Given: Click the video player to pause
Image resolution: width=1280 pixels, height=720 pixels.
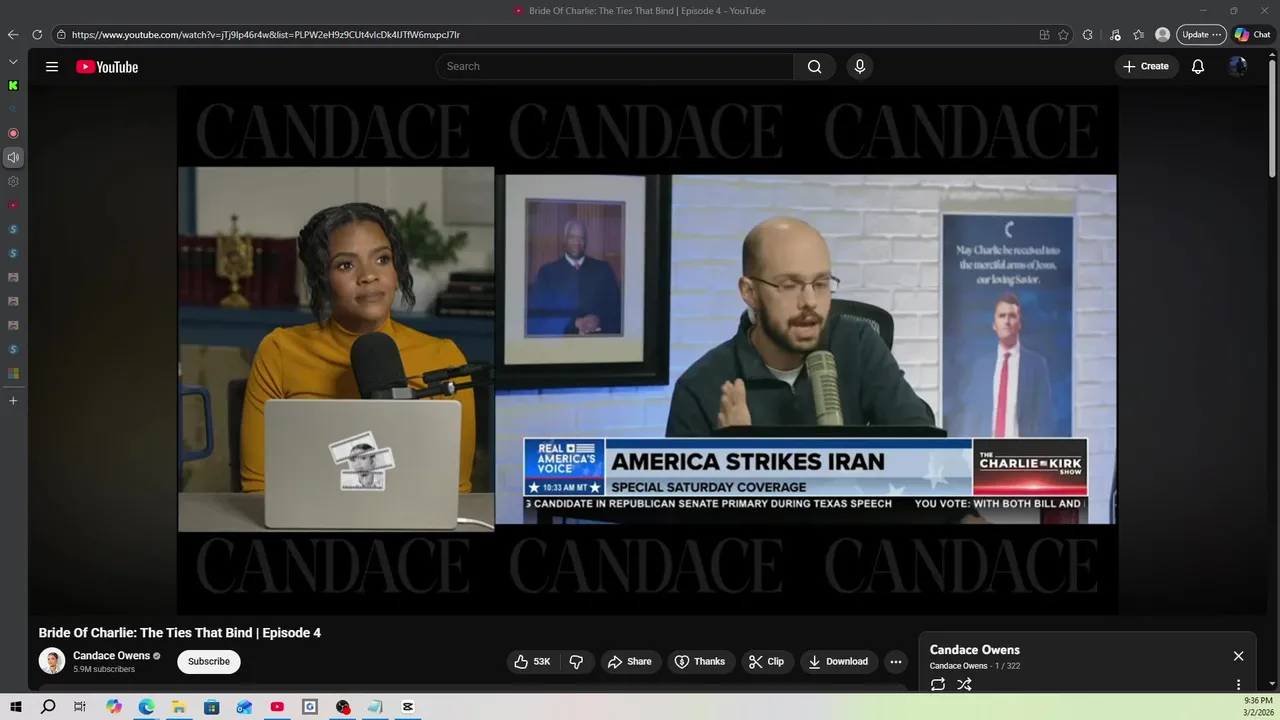Looking at the screenshot, I should [647, 350].
